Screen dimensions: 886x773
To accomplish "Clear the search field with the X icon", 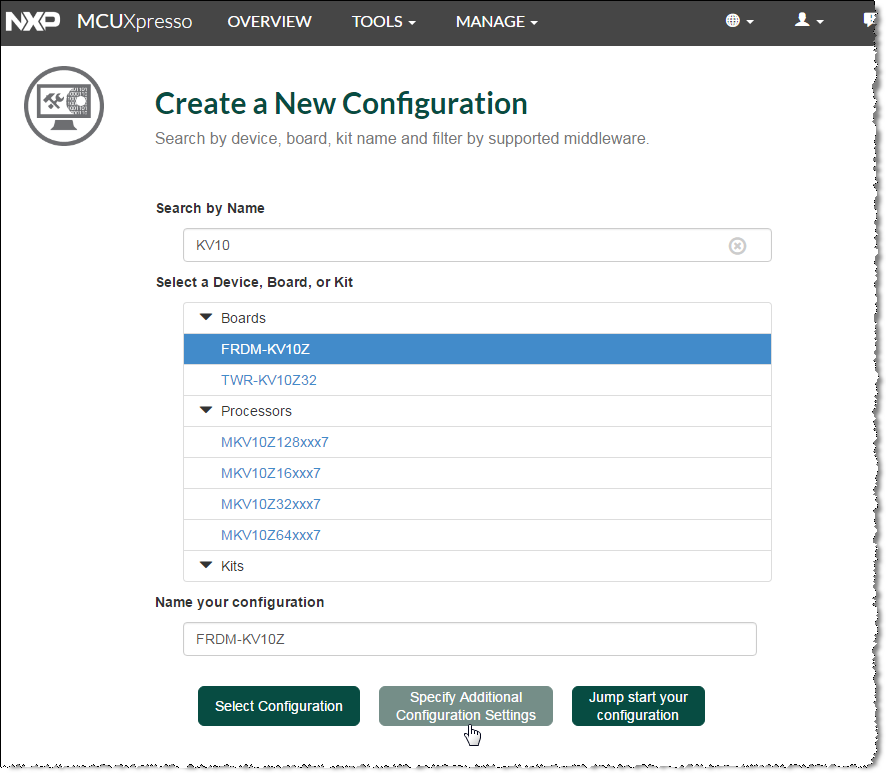I will pyautogui.click(x=737, y=246).
